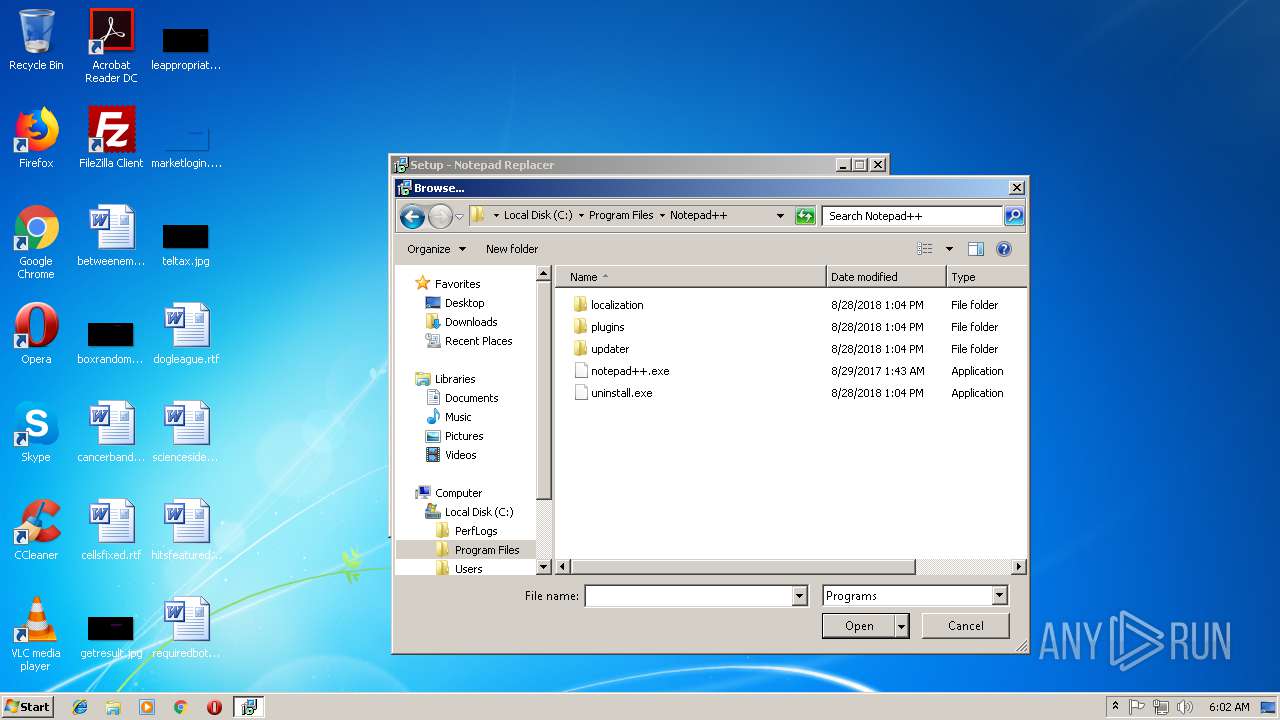Sort by Type column header
The height and width of the screenshot is (720, 1280).
(x=986, y=277)
